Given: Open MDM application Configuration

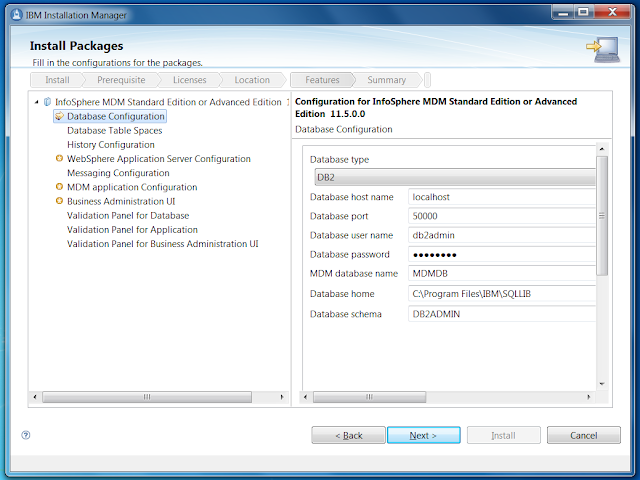Looking at the screenshot, I should pyautogui.click(x=132, y=187).
